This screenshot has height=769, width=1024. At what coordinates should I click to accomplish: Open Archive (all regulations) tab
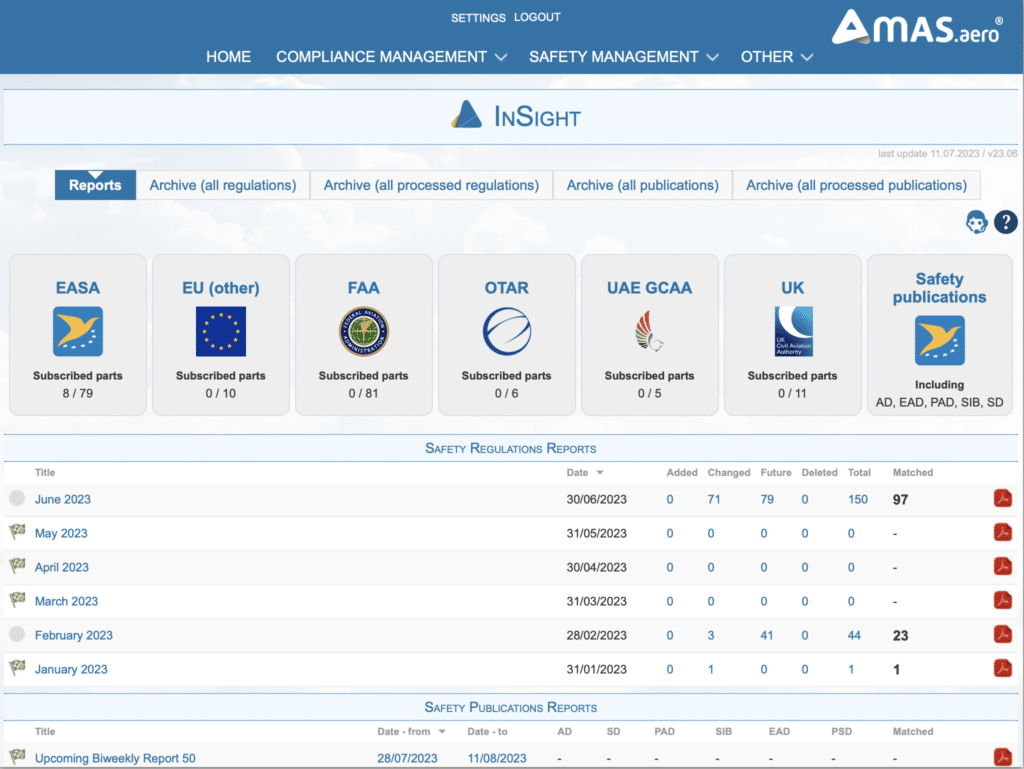[223, 185]
